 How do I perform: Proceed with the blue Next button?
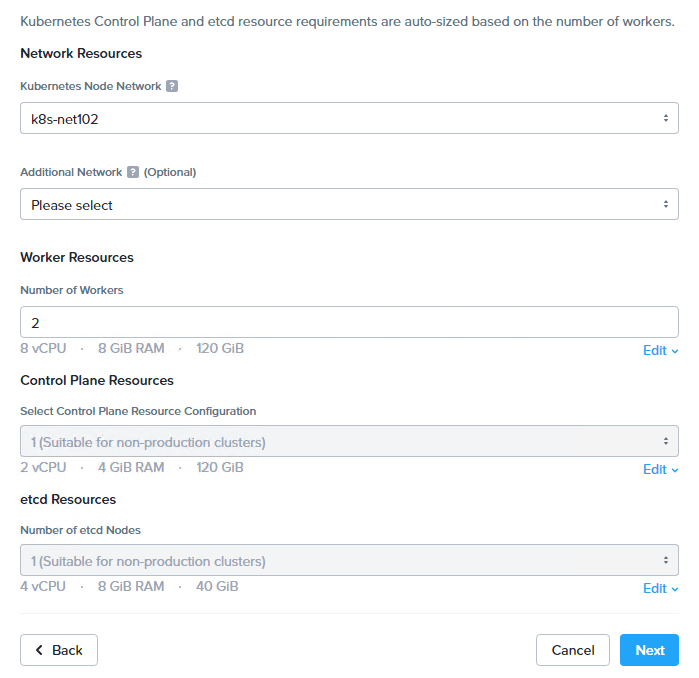point(649,650)
